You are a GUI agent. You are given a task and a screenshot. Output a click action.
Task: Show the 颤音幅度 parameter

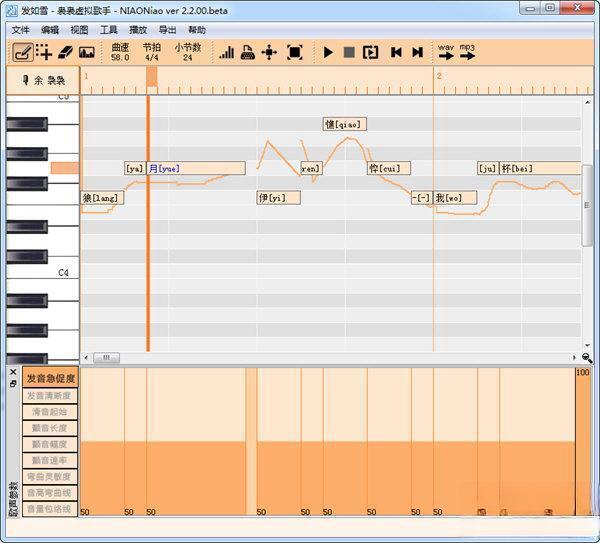pyautogui.click(x=50, y=444)
